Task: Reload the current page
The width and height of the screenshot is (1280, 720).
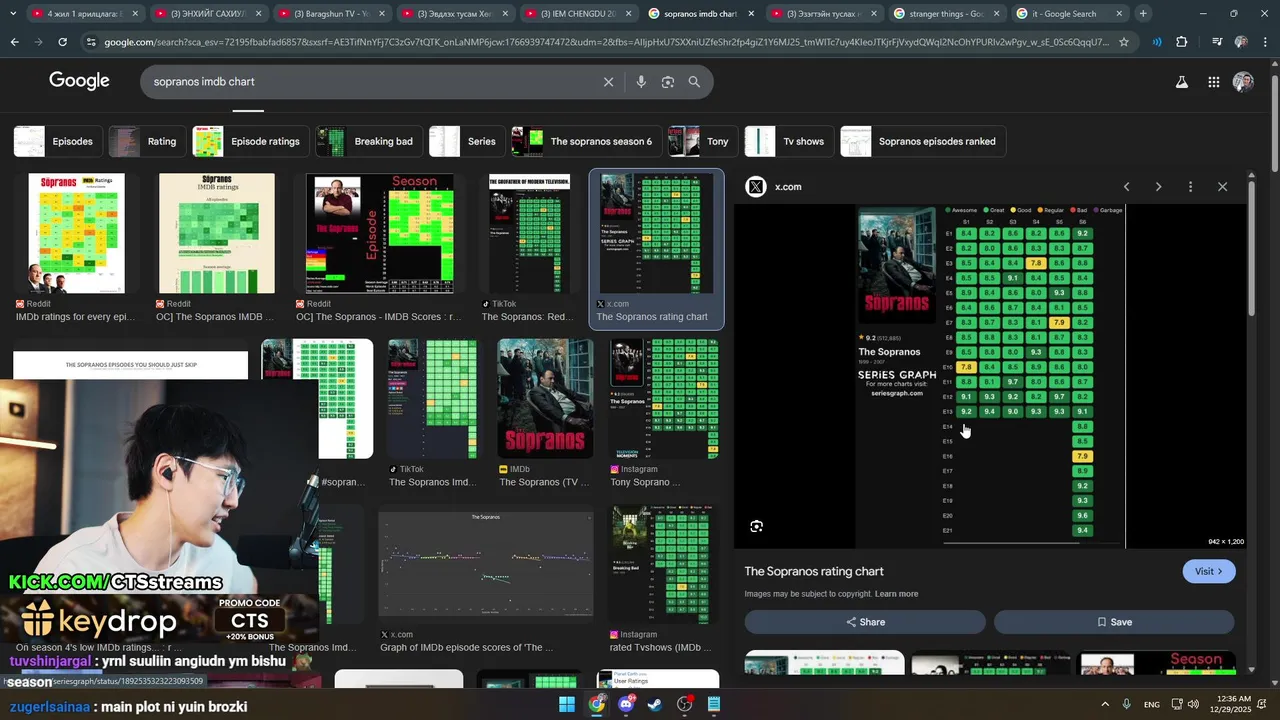Action: (x=62, y=42)
